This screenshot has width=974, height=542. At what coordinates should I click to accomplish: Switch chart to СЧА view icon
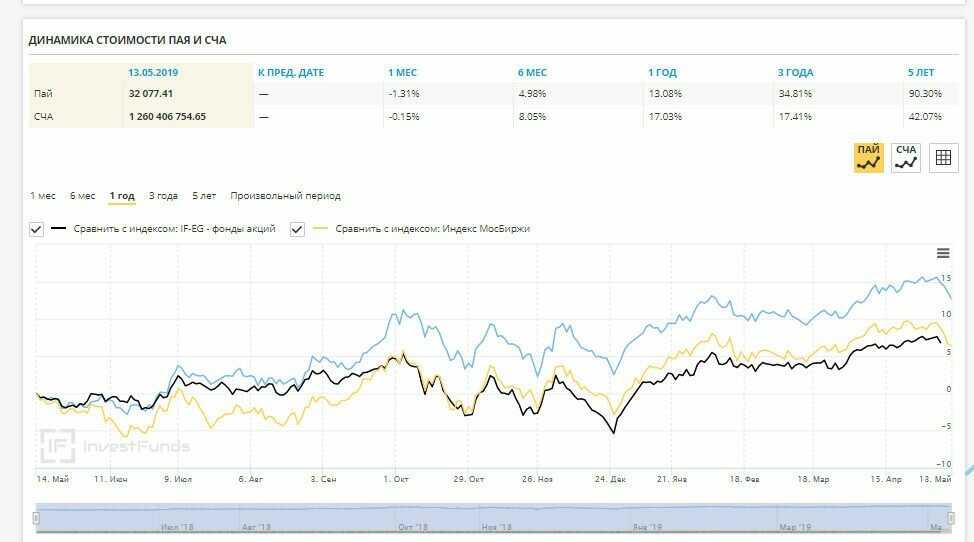[x=906, y=157]
